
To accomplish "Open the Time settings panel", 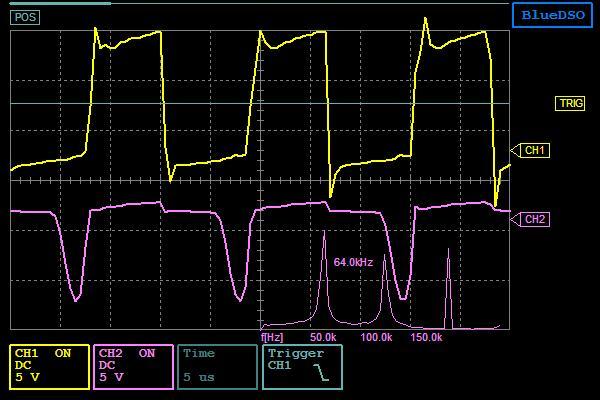I will coord(217,367).
